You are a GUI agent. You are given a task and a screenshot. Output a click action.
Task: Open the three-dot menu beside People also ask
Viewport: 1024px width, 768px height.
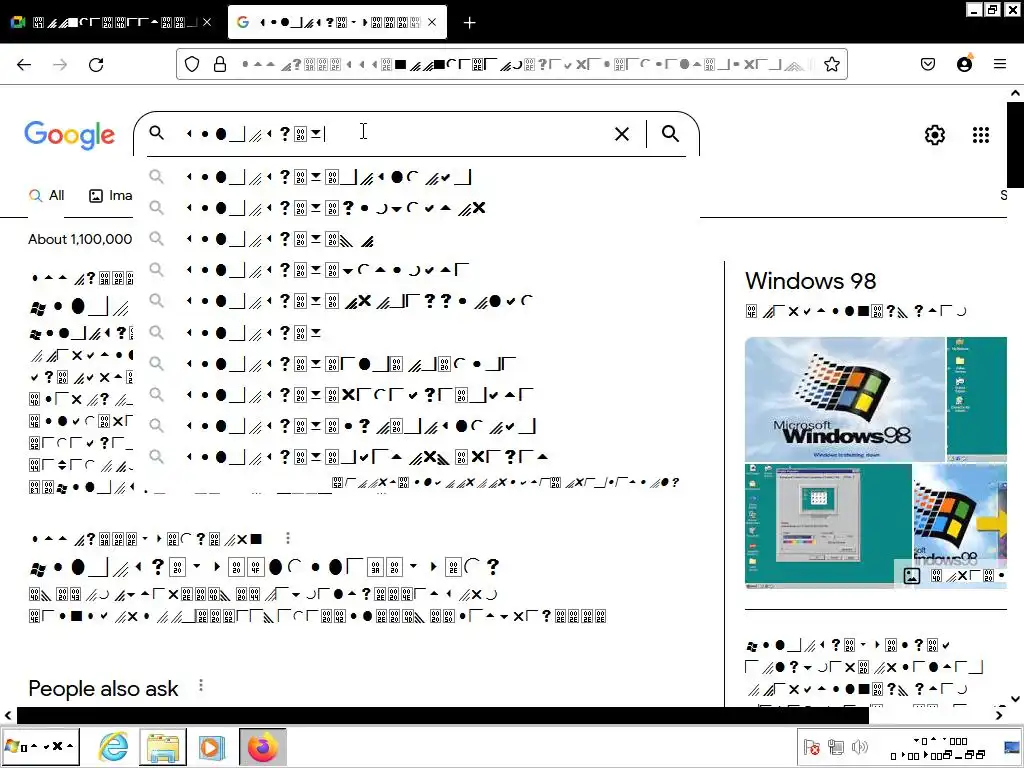200,685
